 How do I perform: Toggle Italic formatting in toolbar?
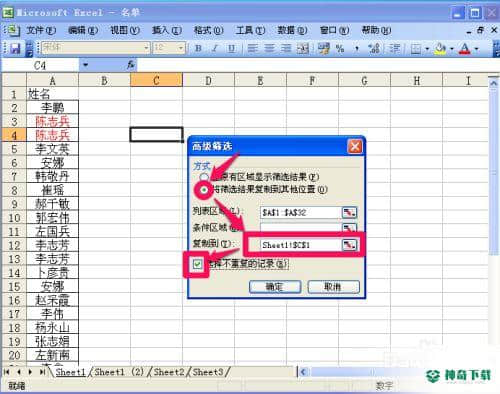215,49
